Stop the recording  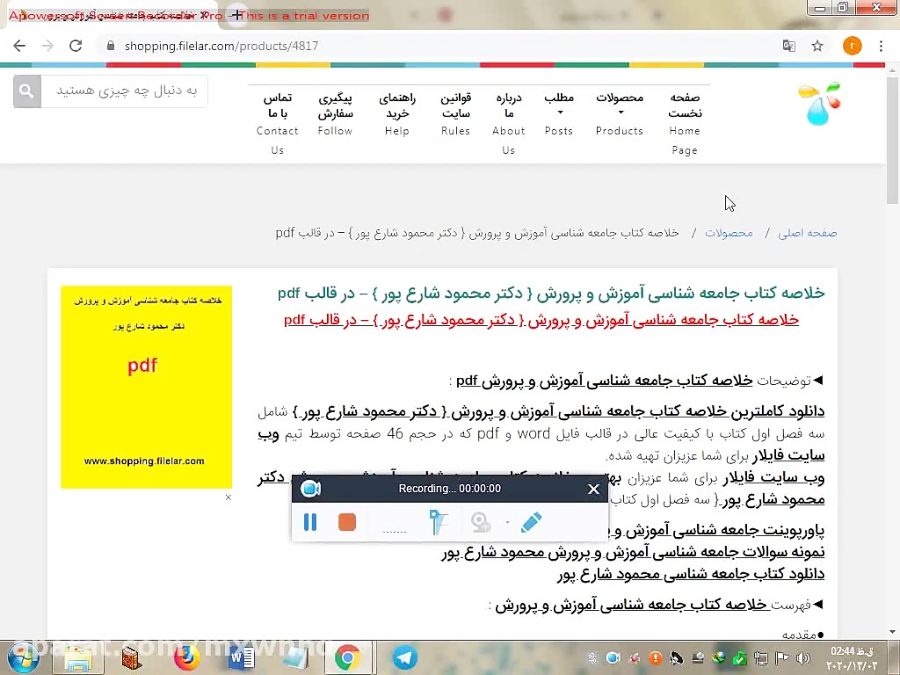click(x=347, y=522)
